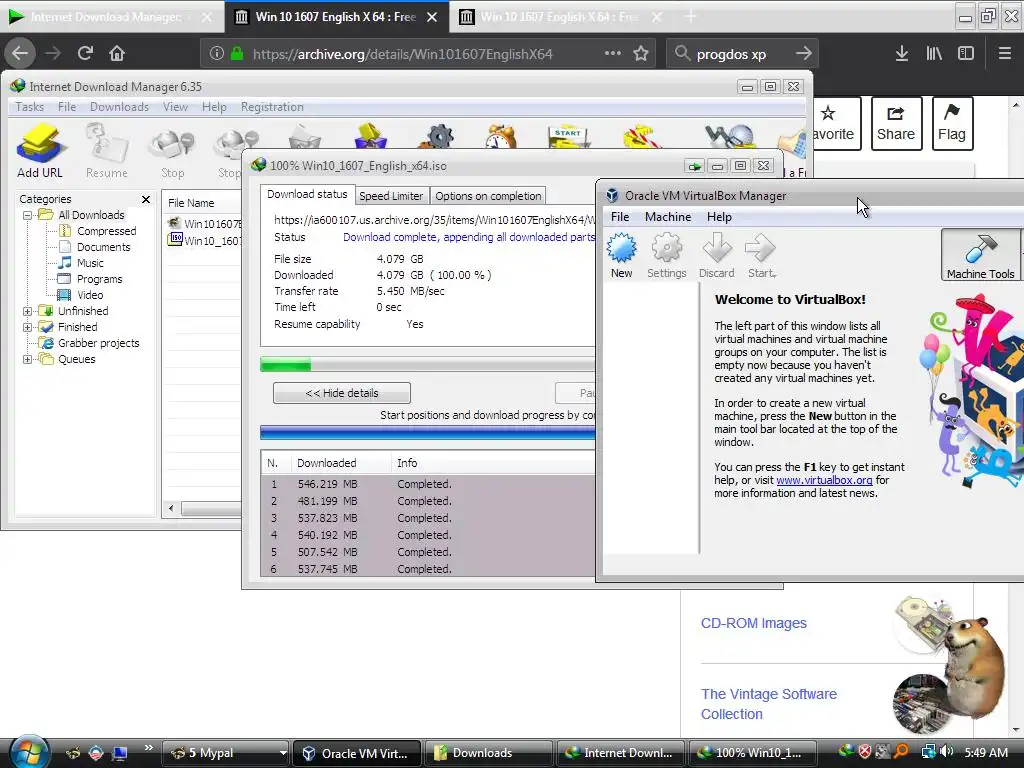This screenshot has width=1024, height=768.
Task: Click Flag button on archive page
Action: tap(952, 123)
